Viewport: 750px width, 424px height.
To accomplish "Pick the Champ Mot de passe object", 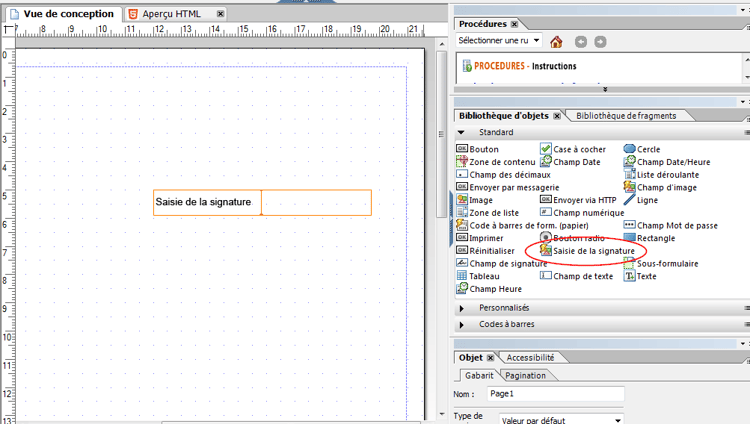I will click(x=671, y=225).
